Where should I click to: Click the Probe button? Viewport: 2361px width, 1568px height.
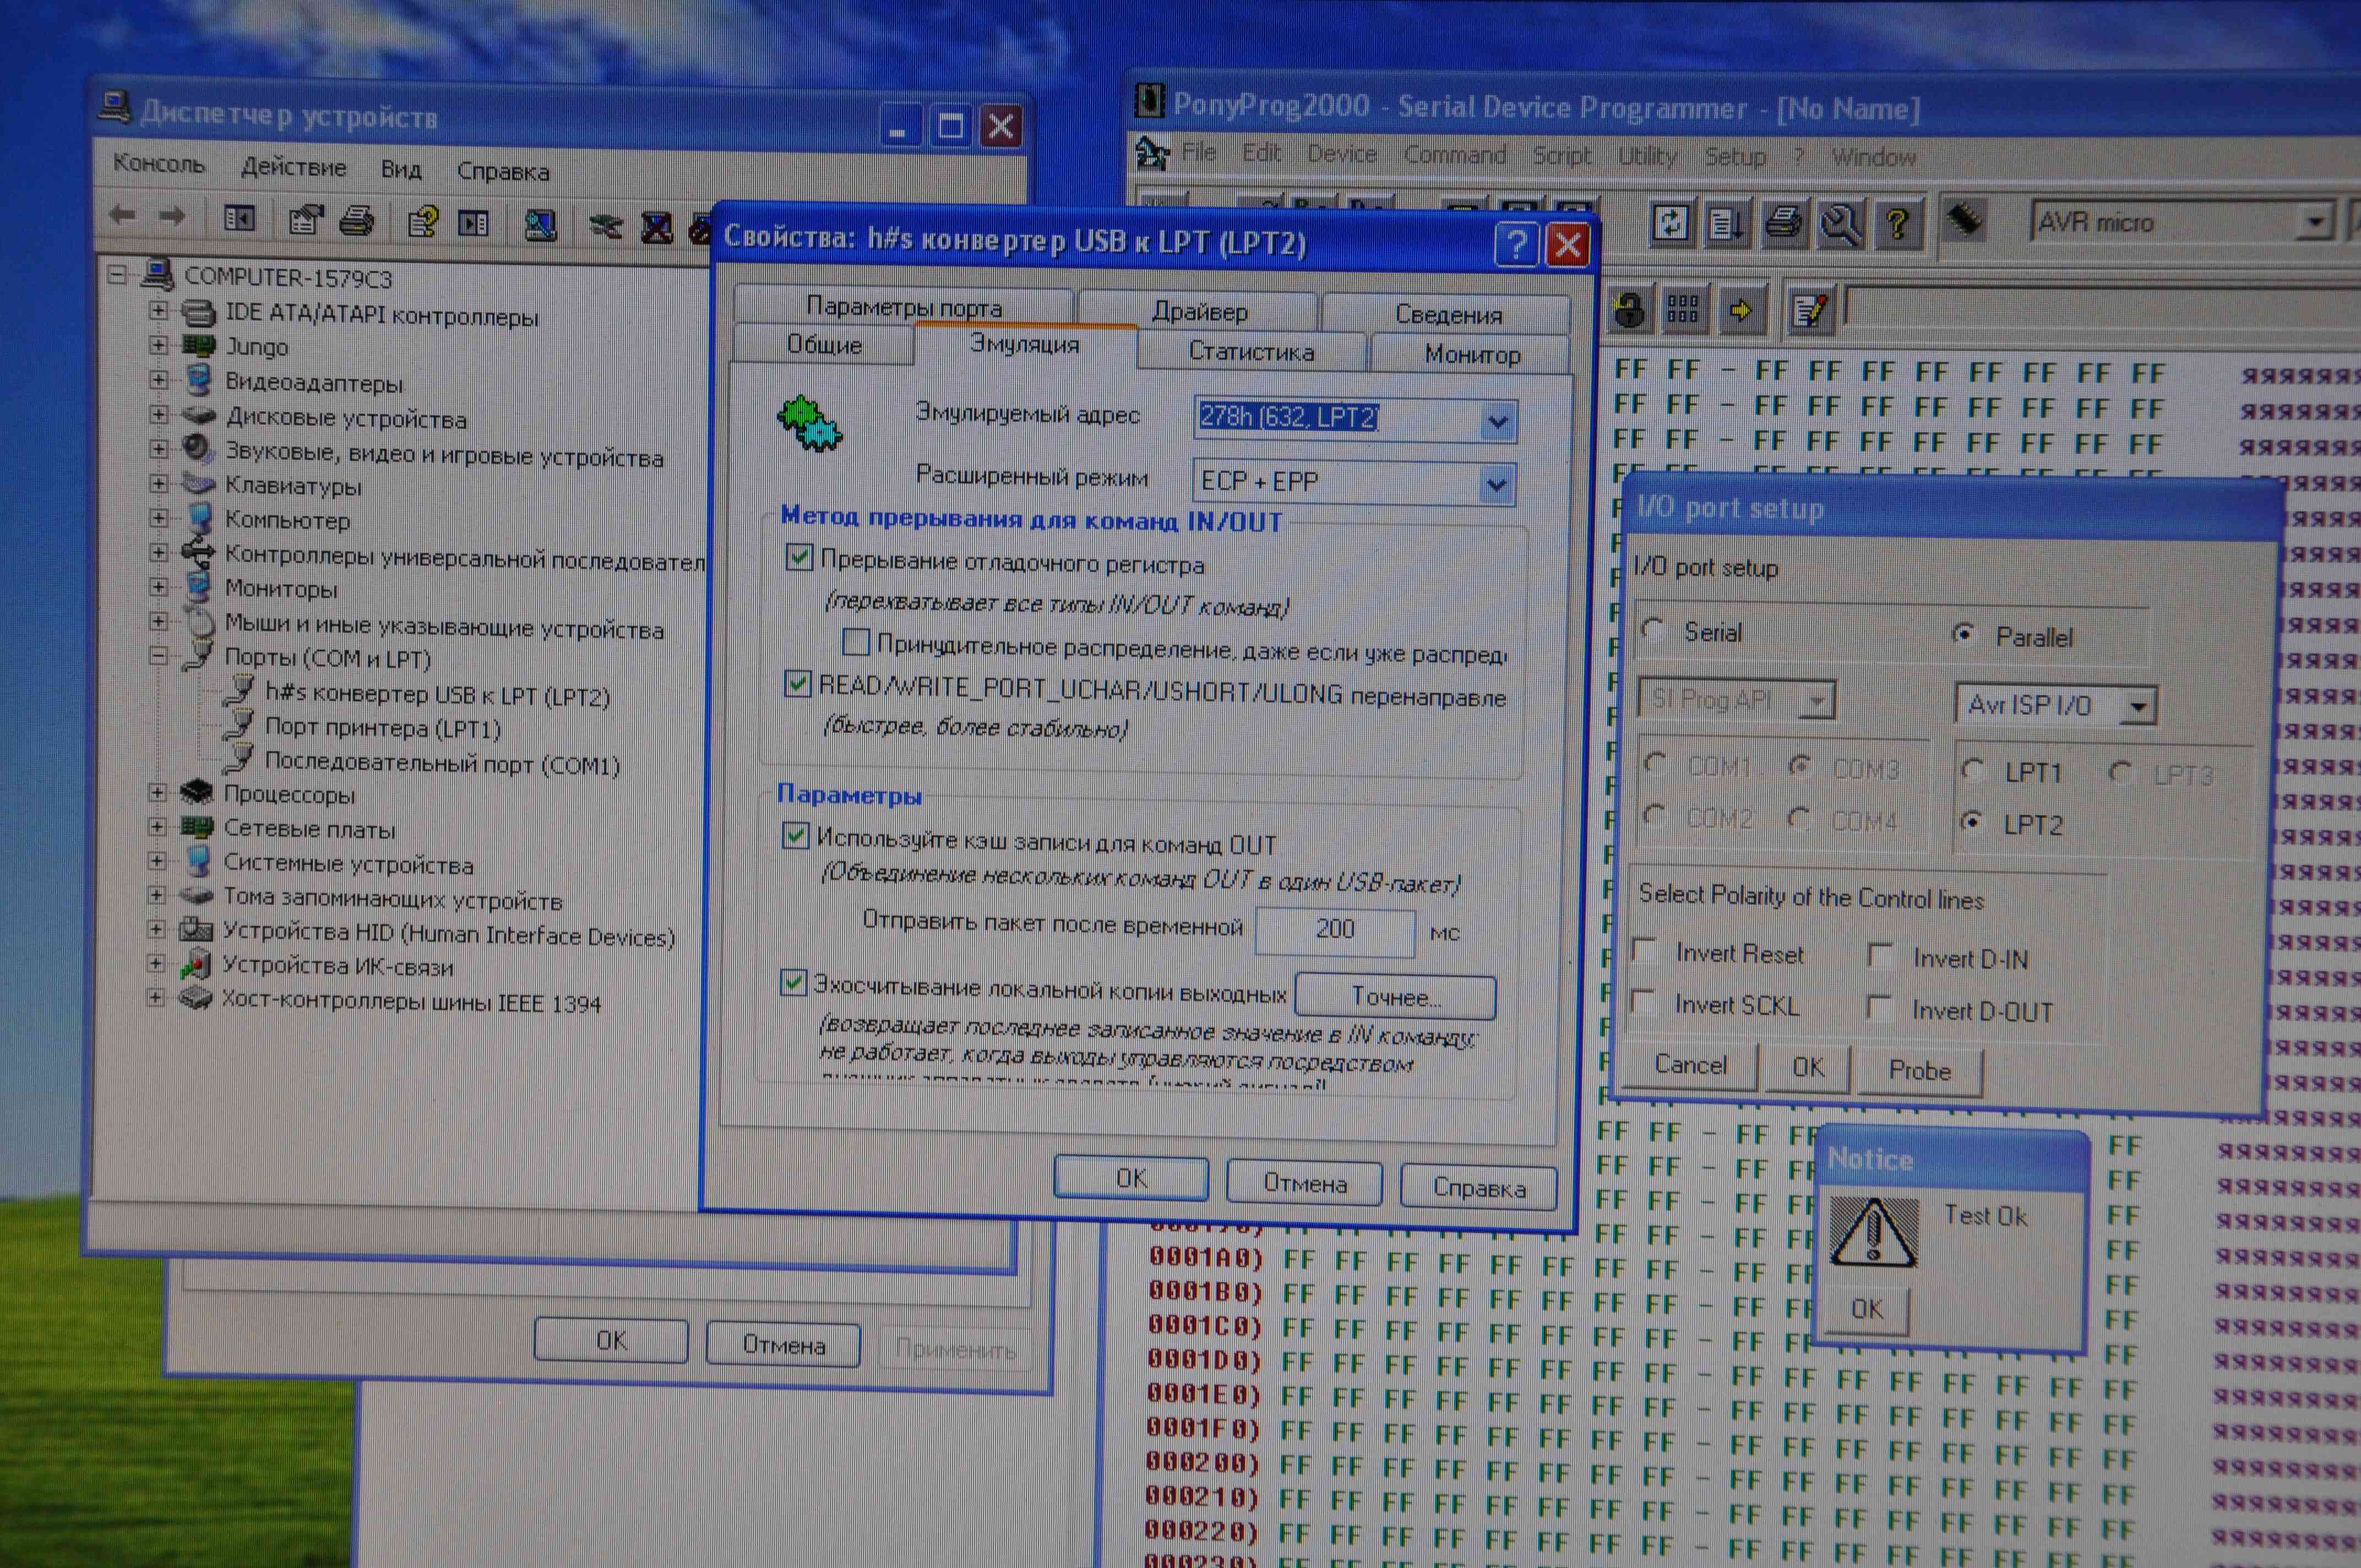(x=1919, y=1070)
